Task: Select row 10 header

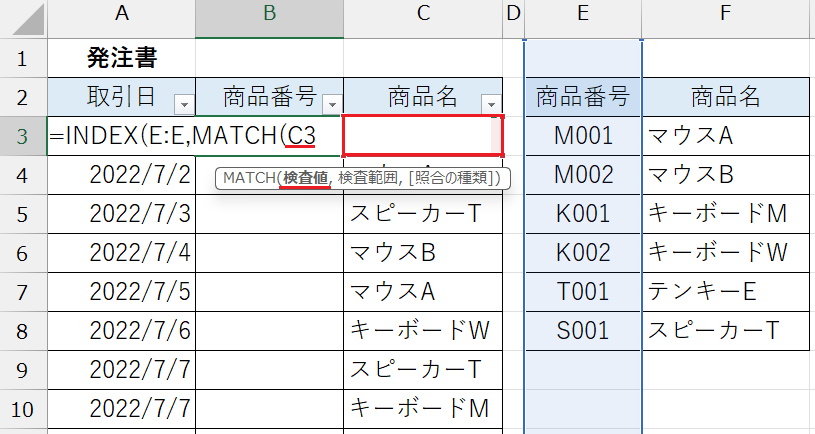Action: pos(23,409)
